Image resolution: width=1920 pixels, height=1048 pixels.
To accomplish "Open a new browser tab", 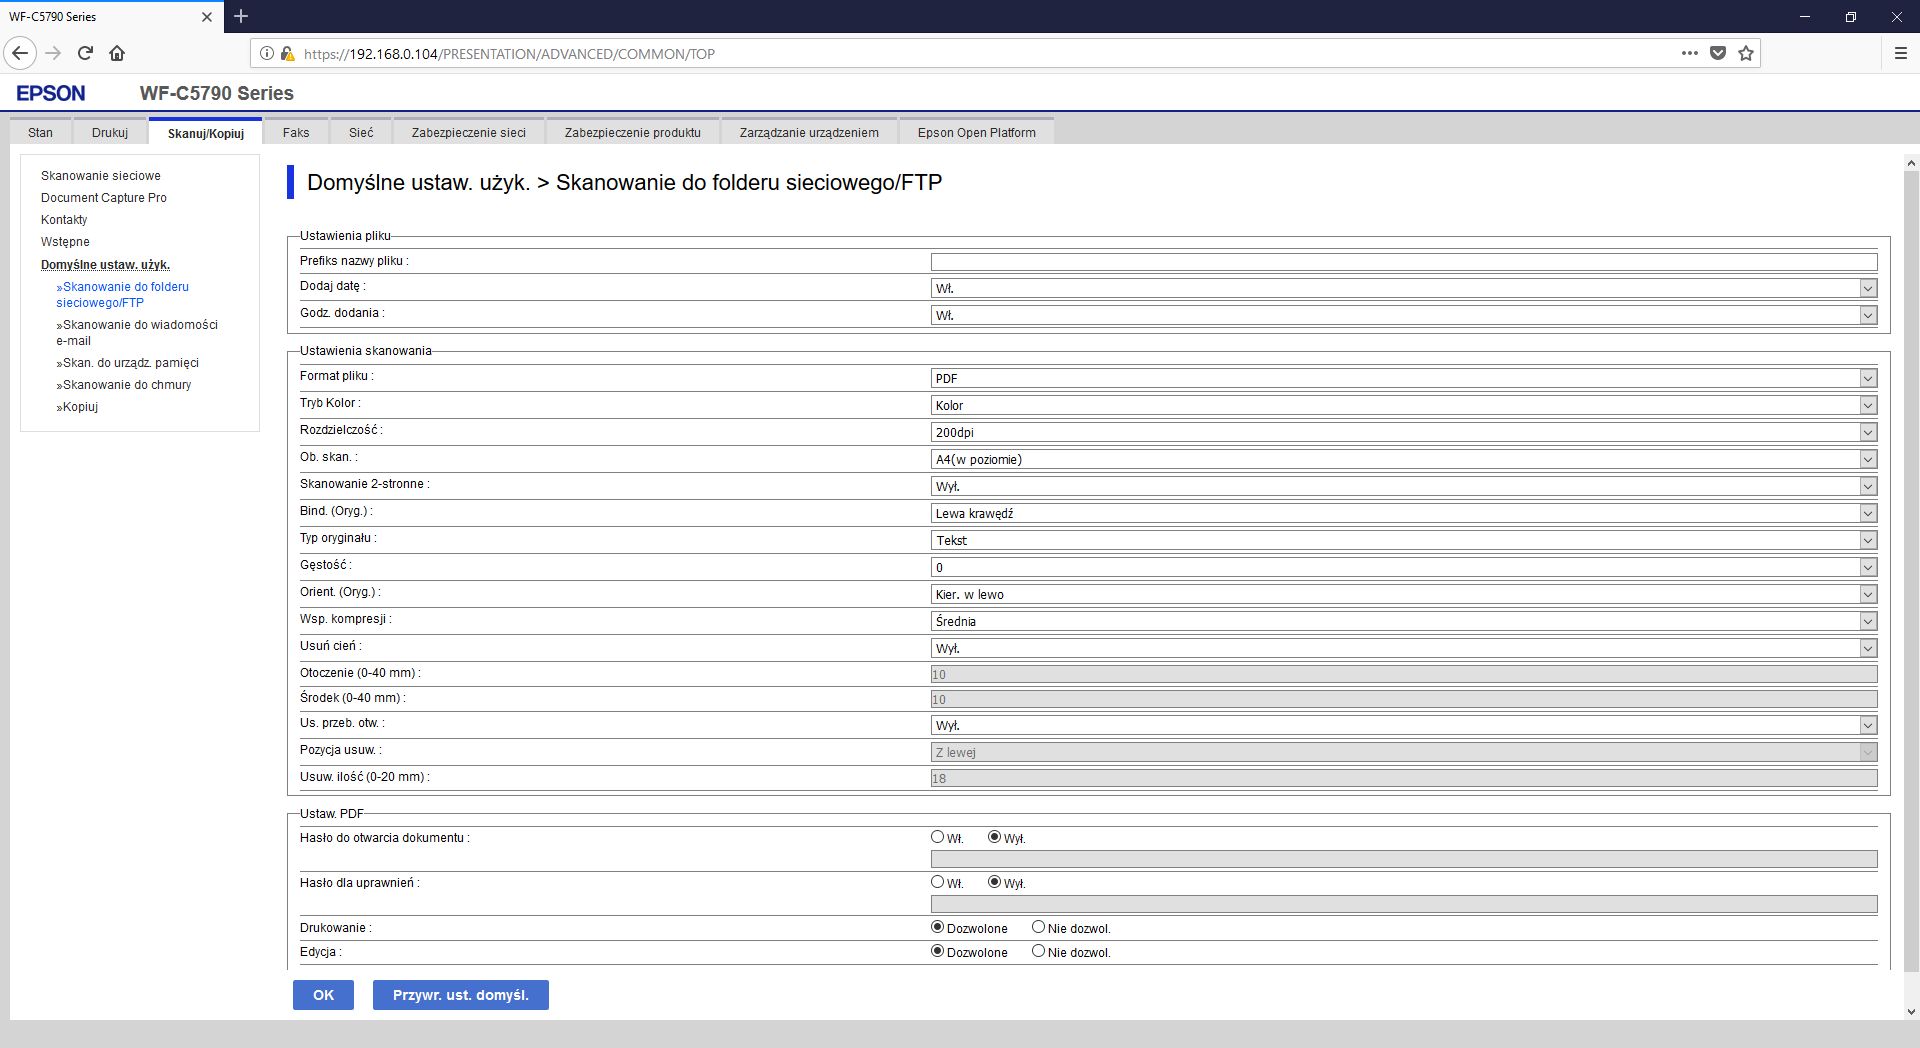I will (241, 16).
